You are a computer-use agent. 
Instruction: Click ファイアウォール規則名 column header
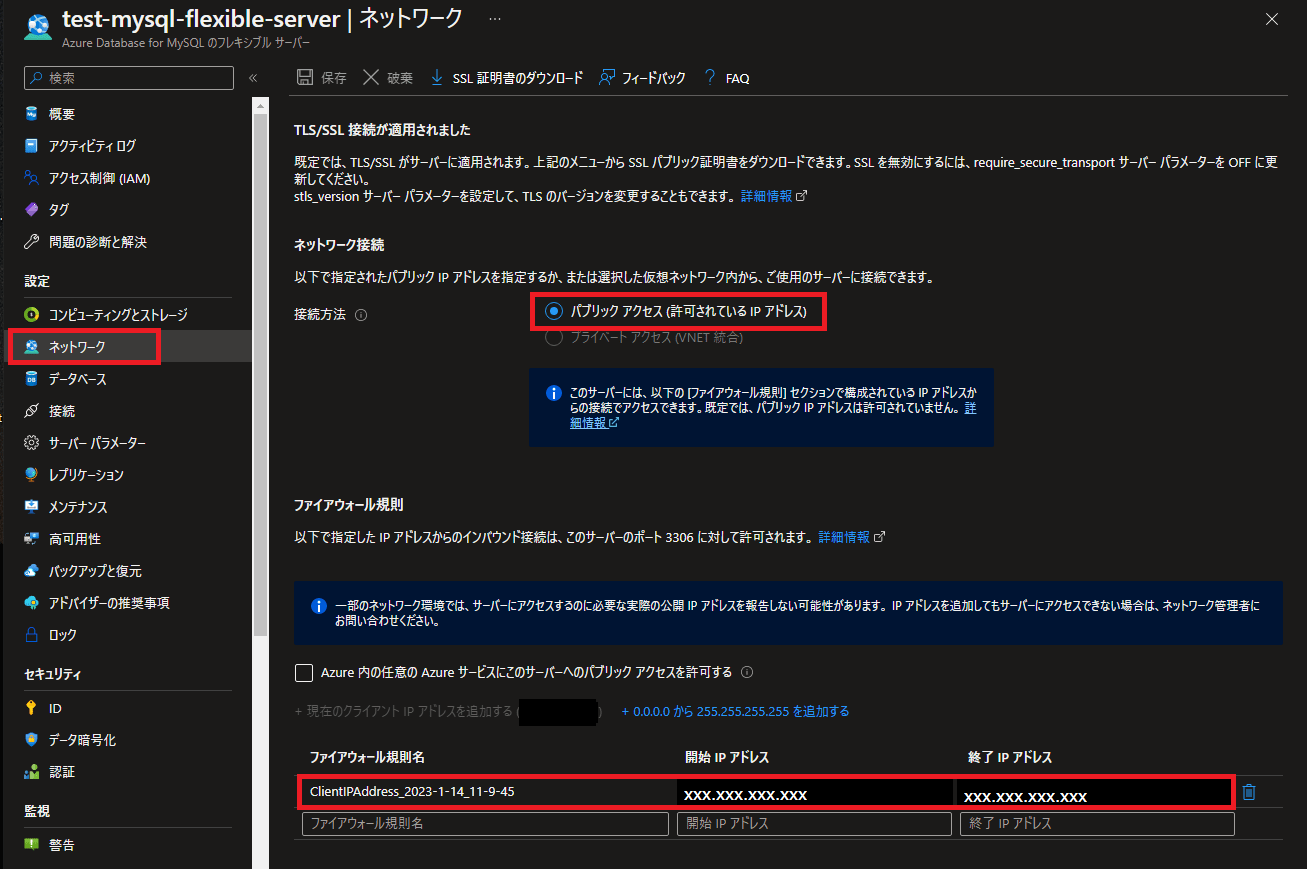[x=367, y=758]
